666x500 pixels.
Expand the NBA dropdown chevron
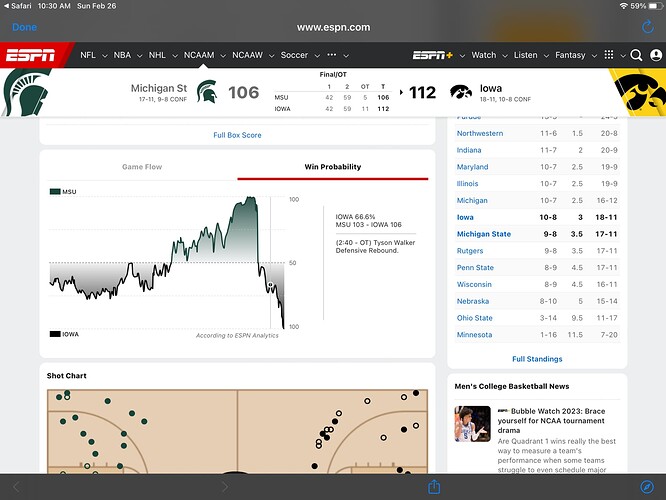(139, 56)
